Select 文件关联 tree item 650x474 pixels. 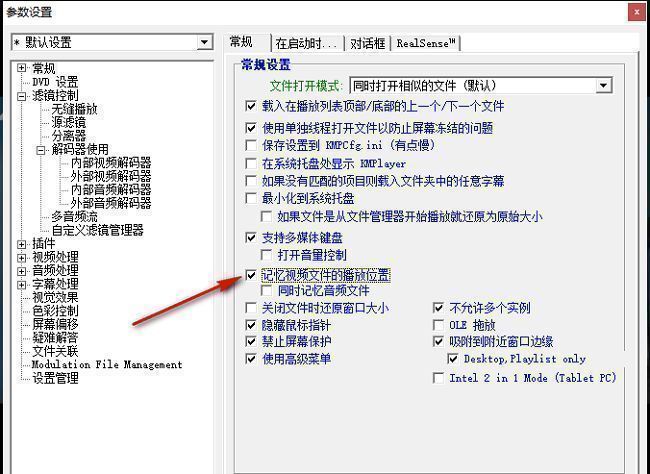tap(55, 352)
